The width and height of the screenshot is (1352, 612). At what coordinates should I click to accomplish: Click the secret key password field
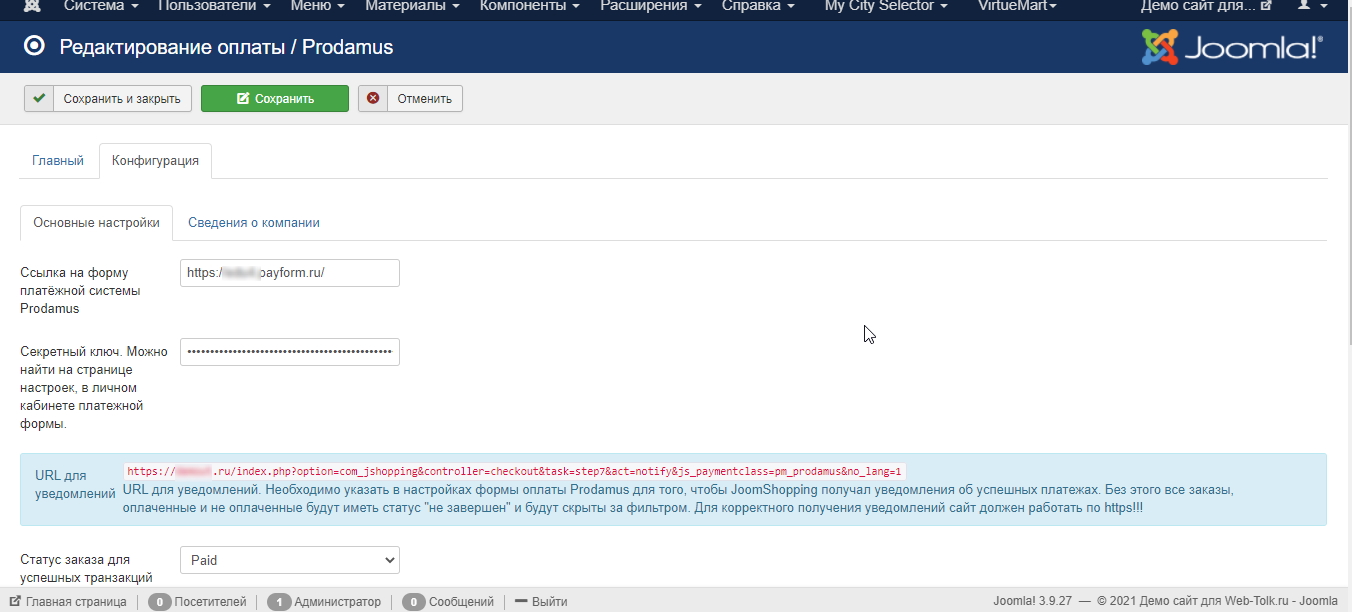(290, 352)
